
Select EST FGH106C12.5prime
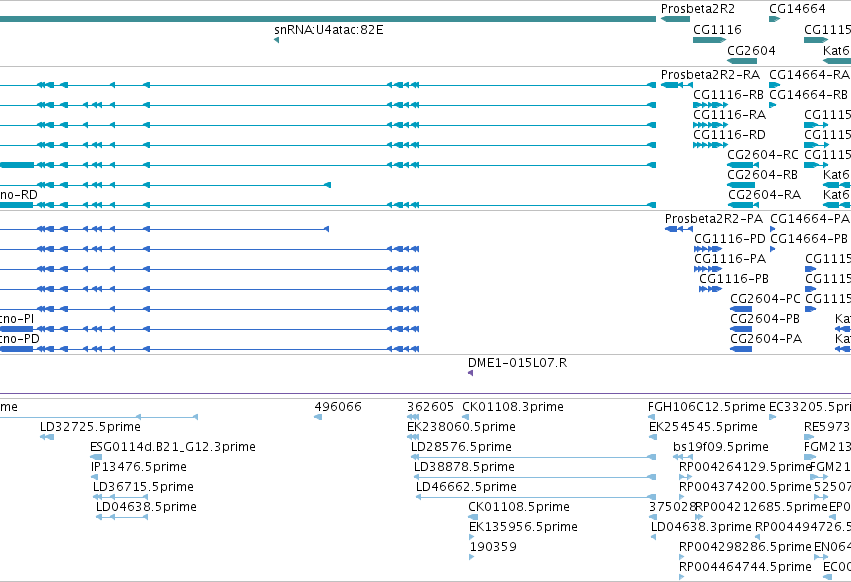click(707, 407)
